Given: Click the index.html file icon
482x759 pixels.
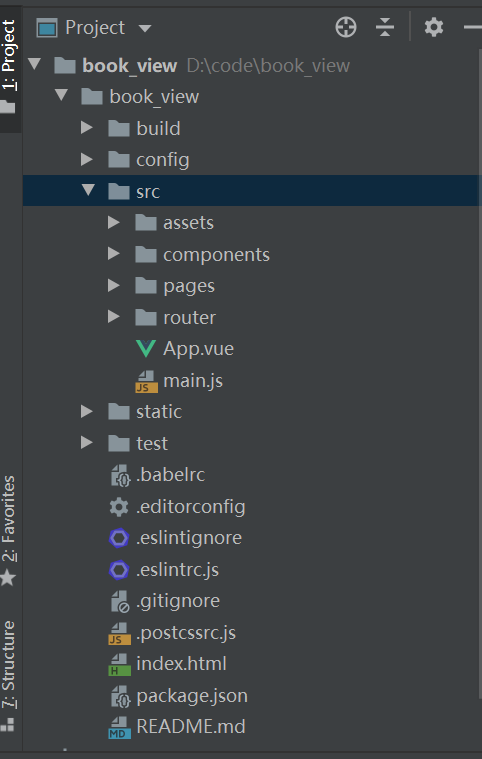Looking at the screenshot, I should pos(119,664).
